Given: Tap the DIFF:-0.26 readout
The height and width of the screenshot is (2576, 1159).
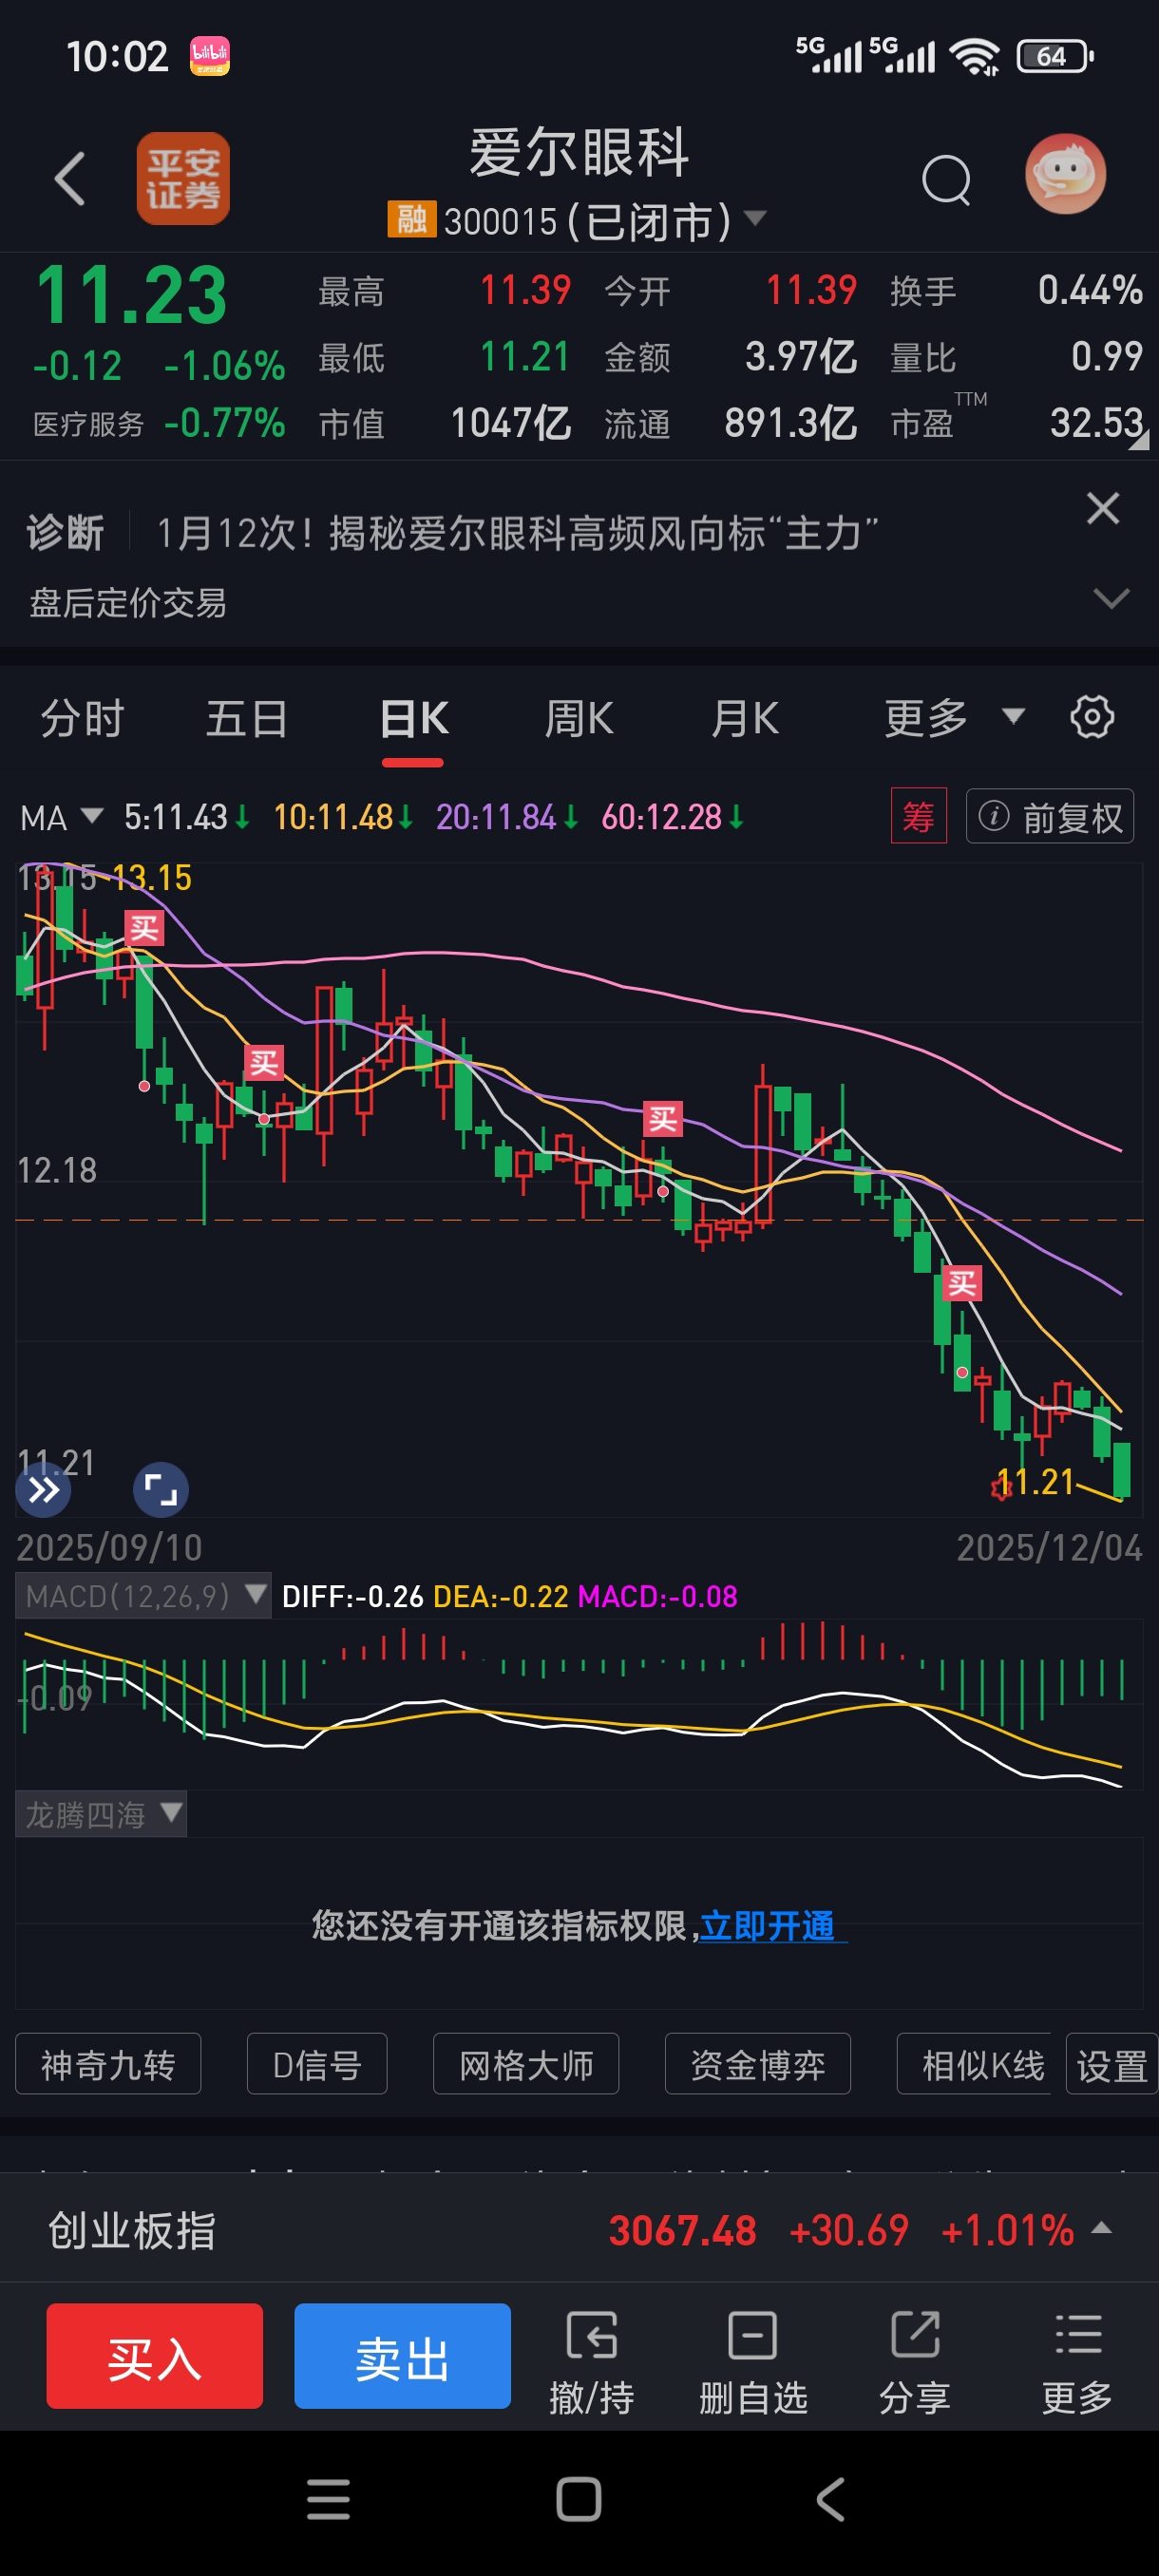Looking at the screenshot, I should click(352, 1596).
